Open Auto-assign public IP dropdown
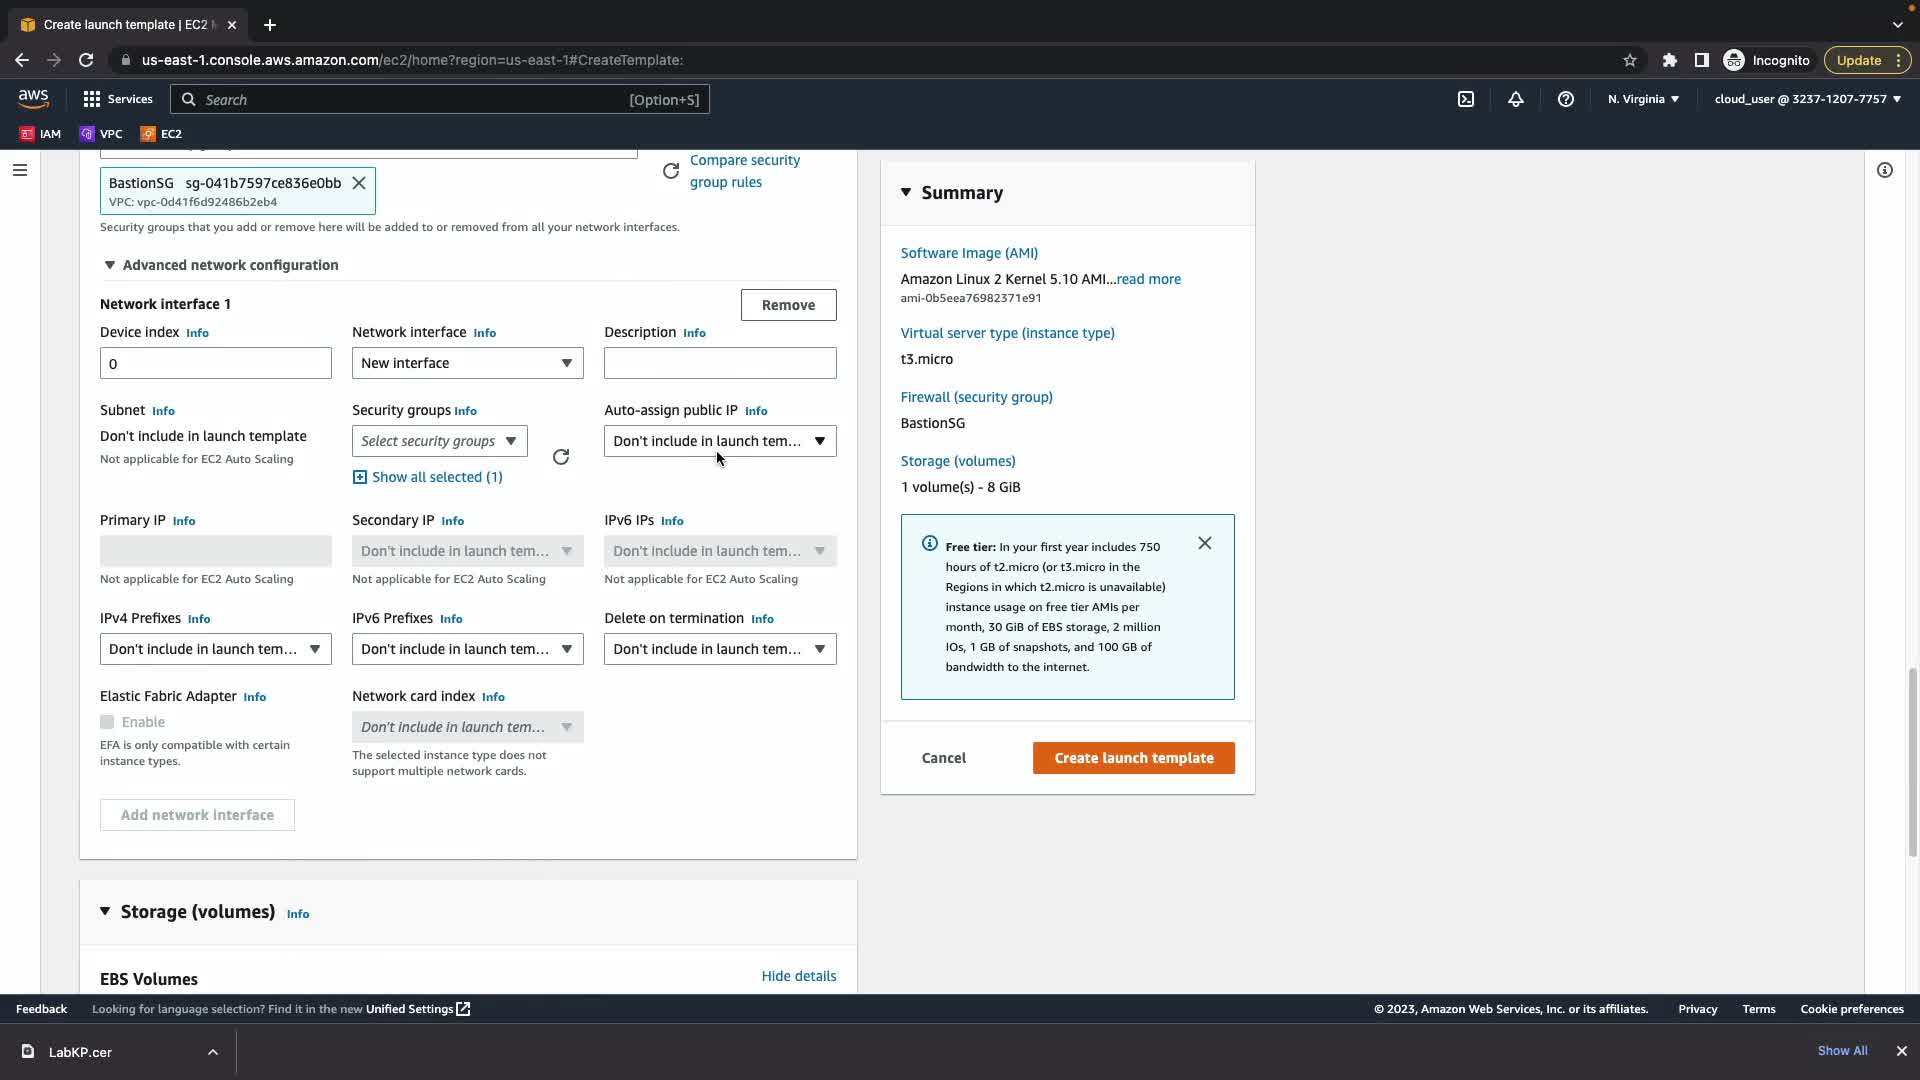Image resolution: width=1920 pixels, height=1080 pixels. (x=719, y=441)
